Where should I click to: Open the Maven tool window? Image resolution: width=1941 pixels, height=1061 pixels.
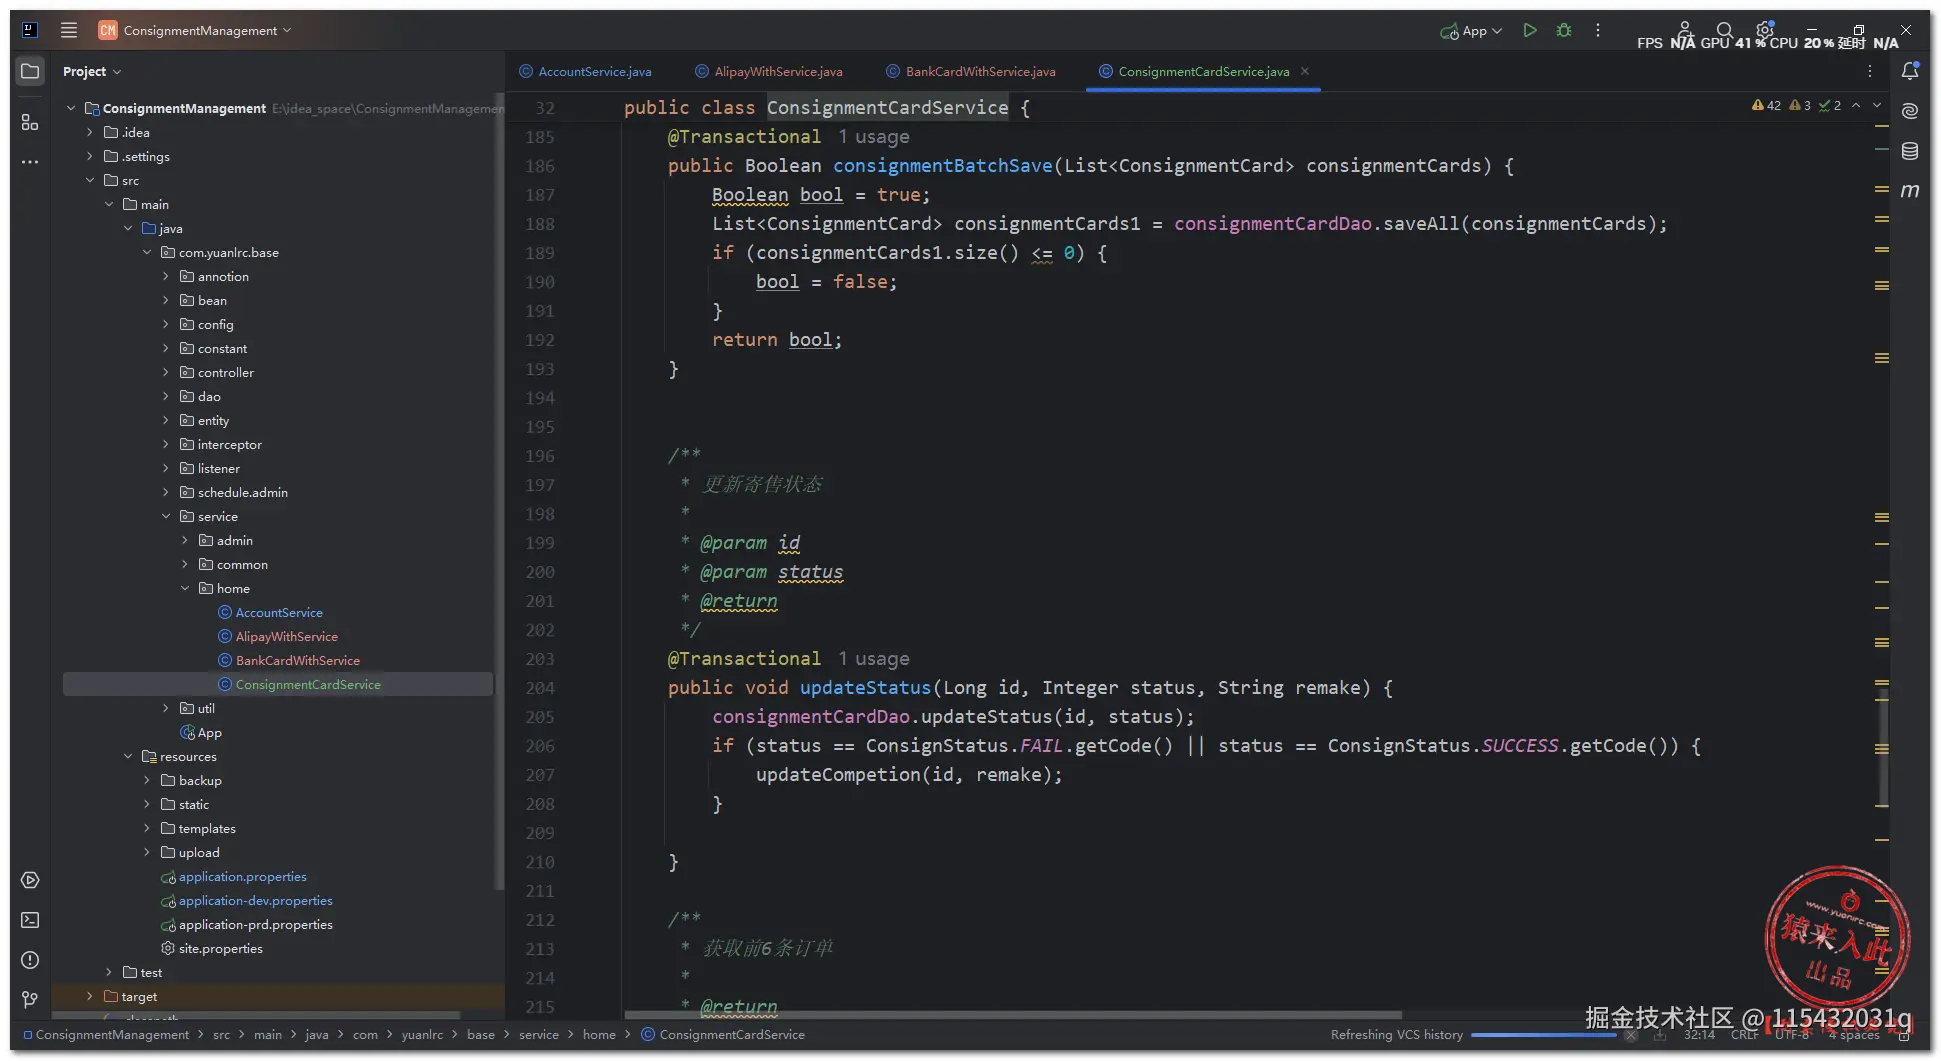pyautogui.click(x=1910, y=191)
